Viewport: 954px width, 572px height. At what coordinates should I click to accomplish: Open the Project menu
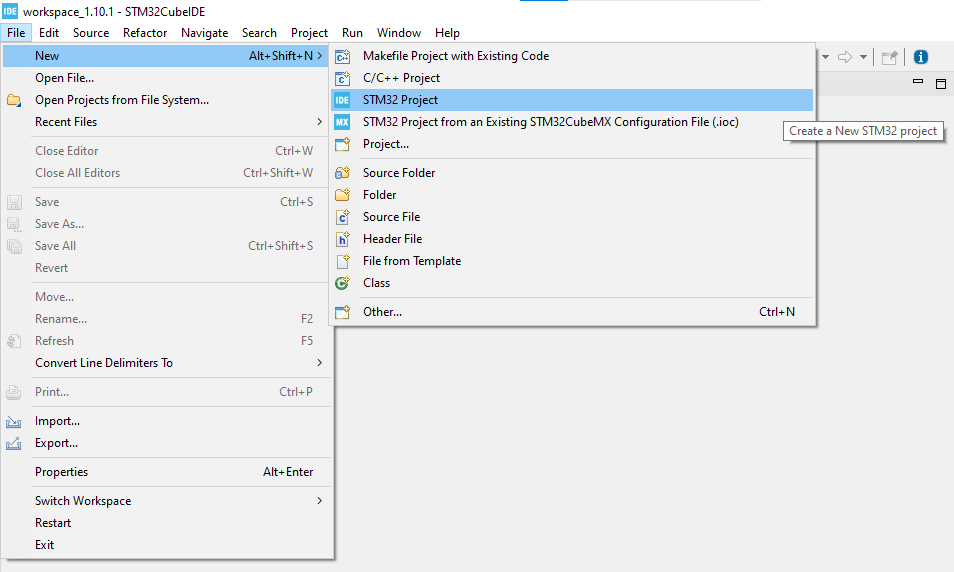(x=309, y=33)
